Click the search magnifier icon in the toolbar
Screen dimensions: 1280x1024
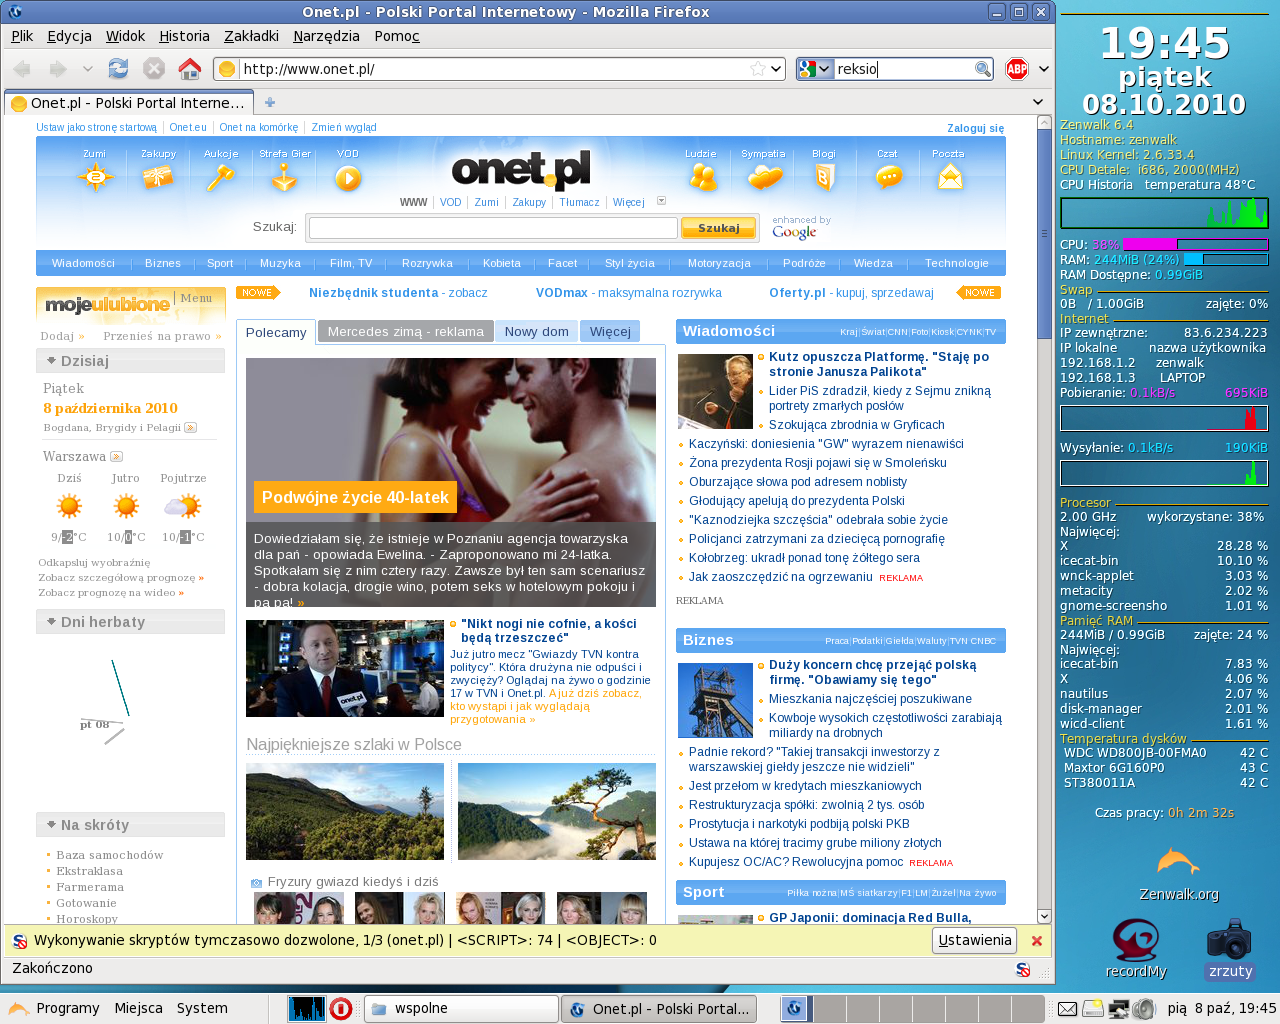tap(983, 69)
